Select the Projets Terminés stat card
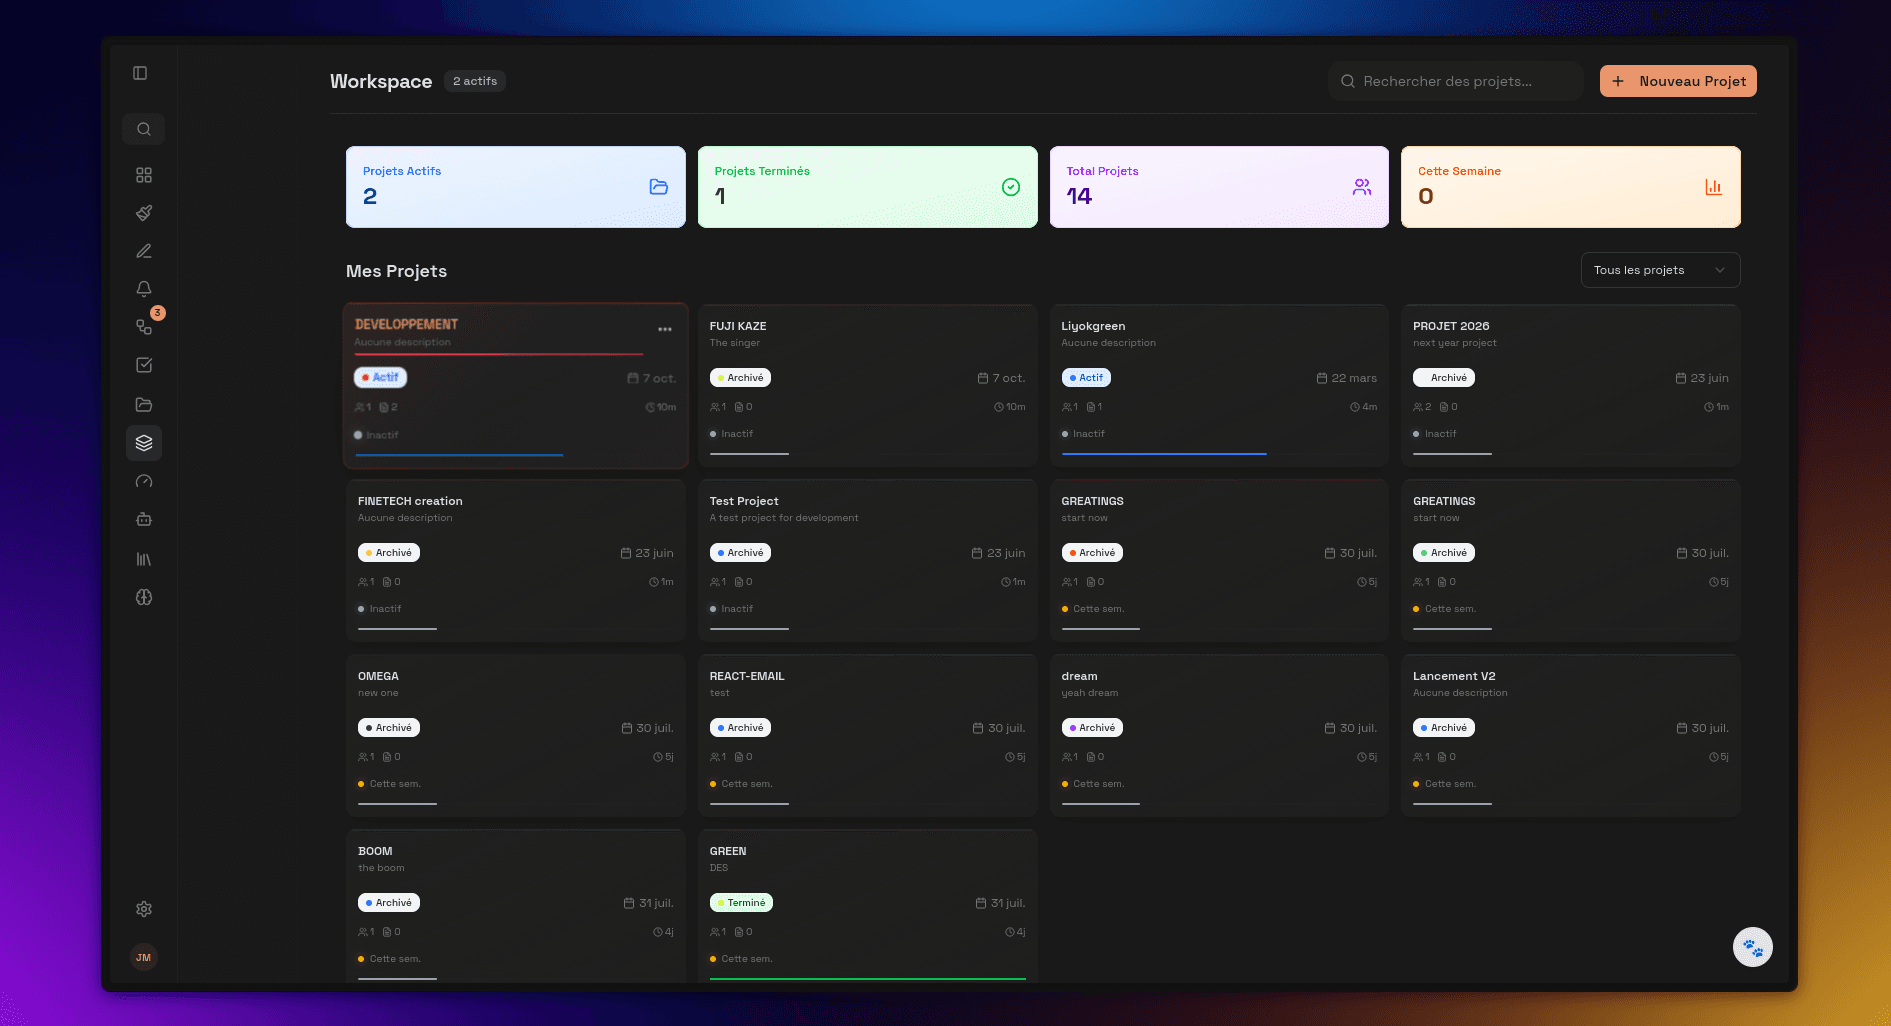This screenshot has height=1026, width=1891. [868, 187]
